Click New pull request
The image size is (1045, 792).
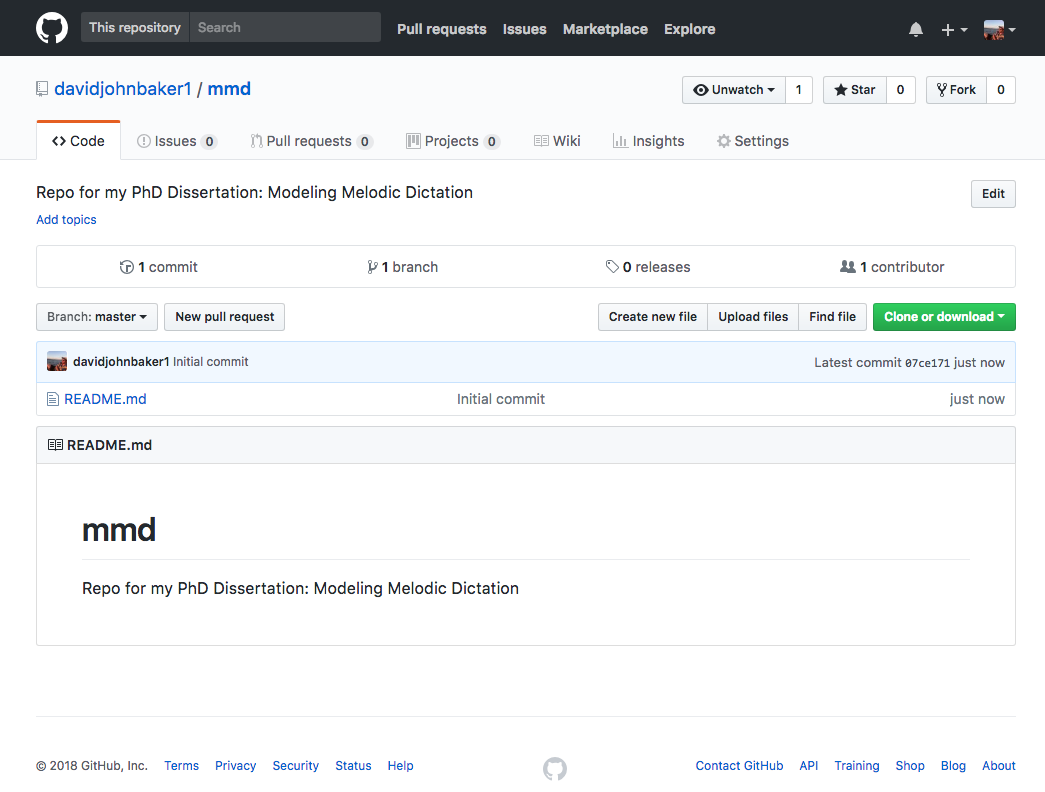pos(225,317)
